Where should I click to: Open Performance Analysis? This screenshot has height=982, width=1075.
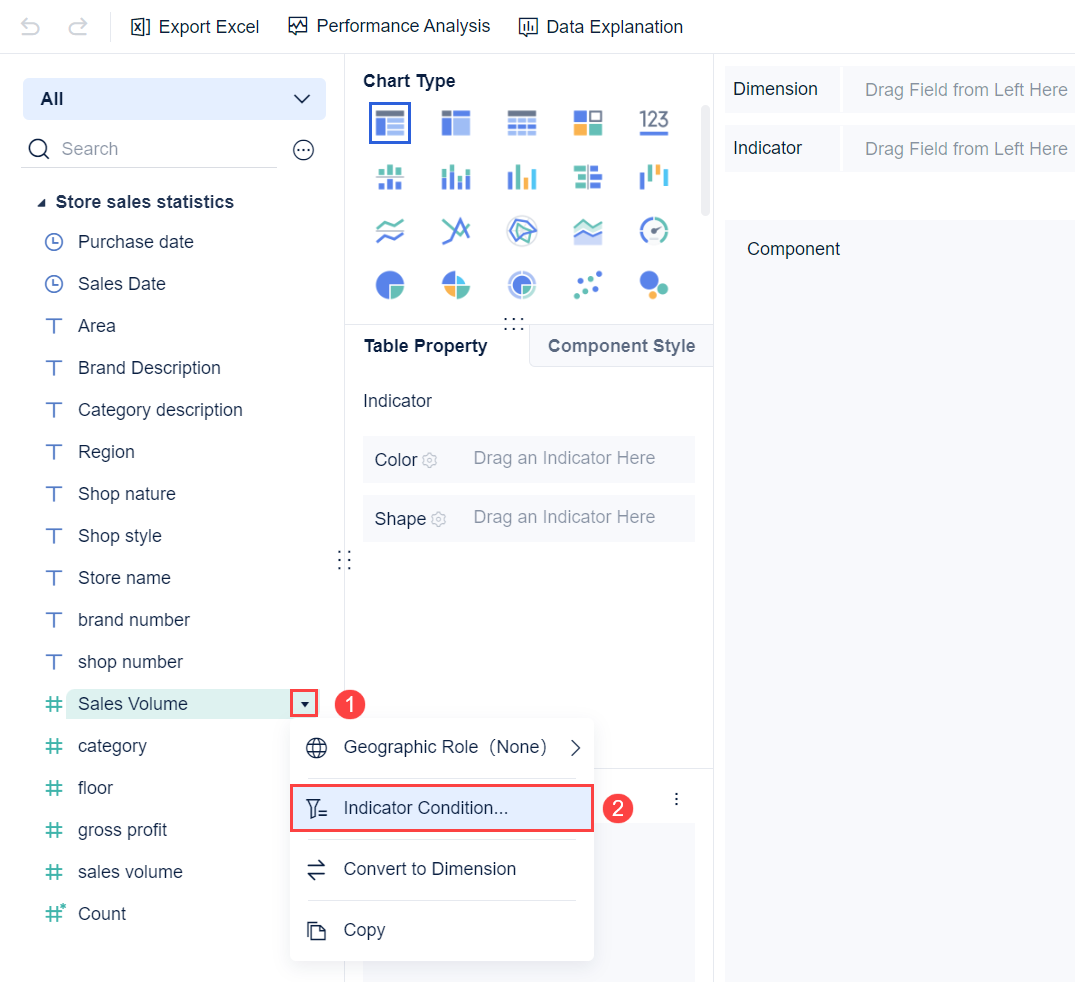click(x=389, y=26)
